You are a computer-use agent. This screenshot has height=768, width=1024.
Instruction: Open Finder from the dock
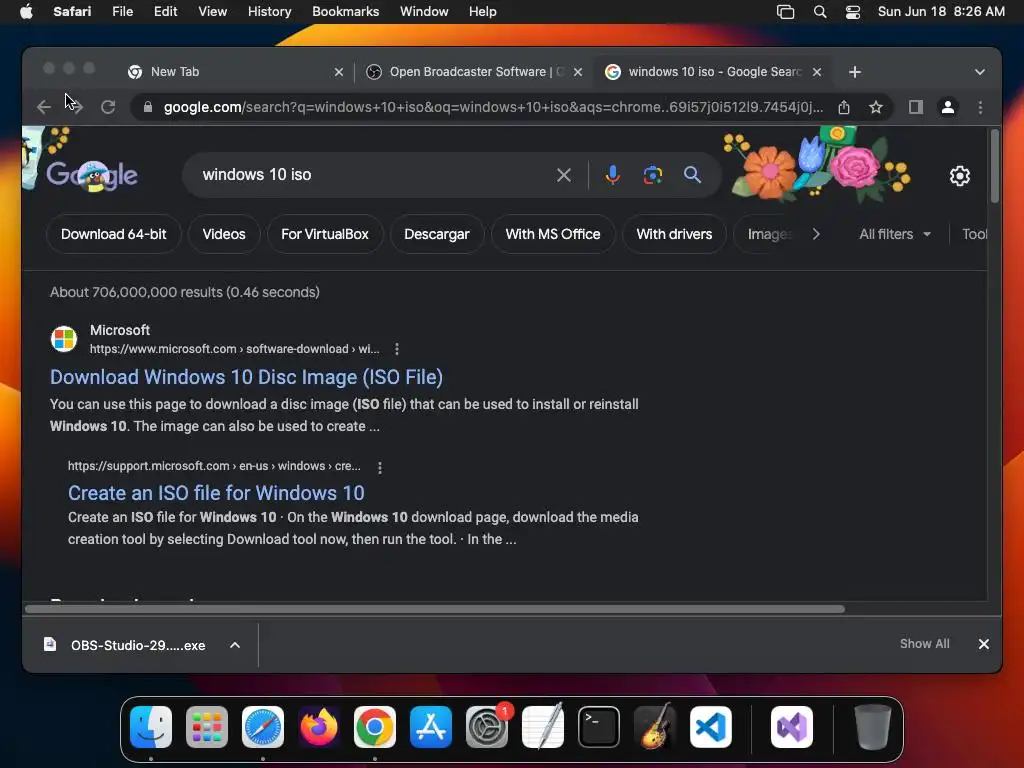point(151,727)
